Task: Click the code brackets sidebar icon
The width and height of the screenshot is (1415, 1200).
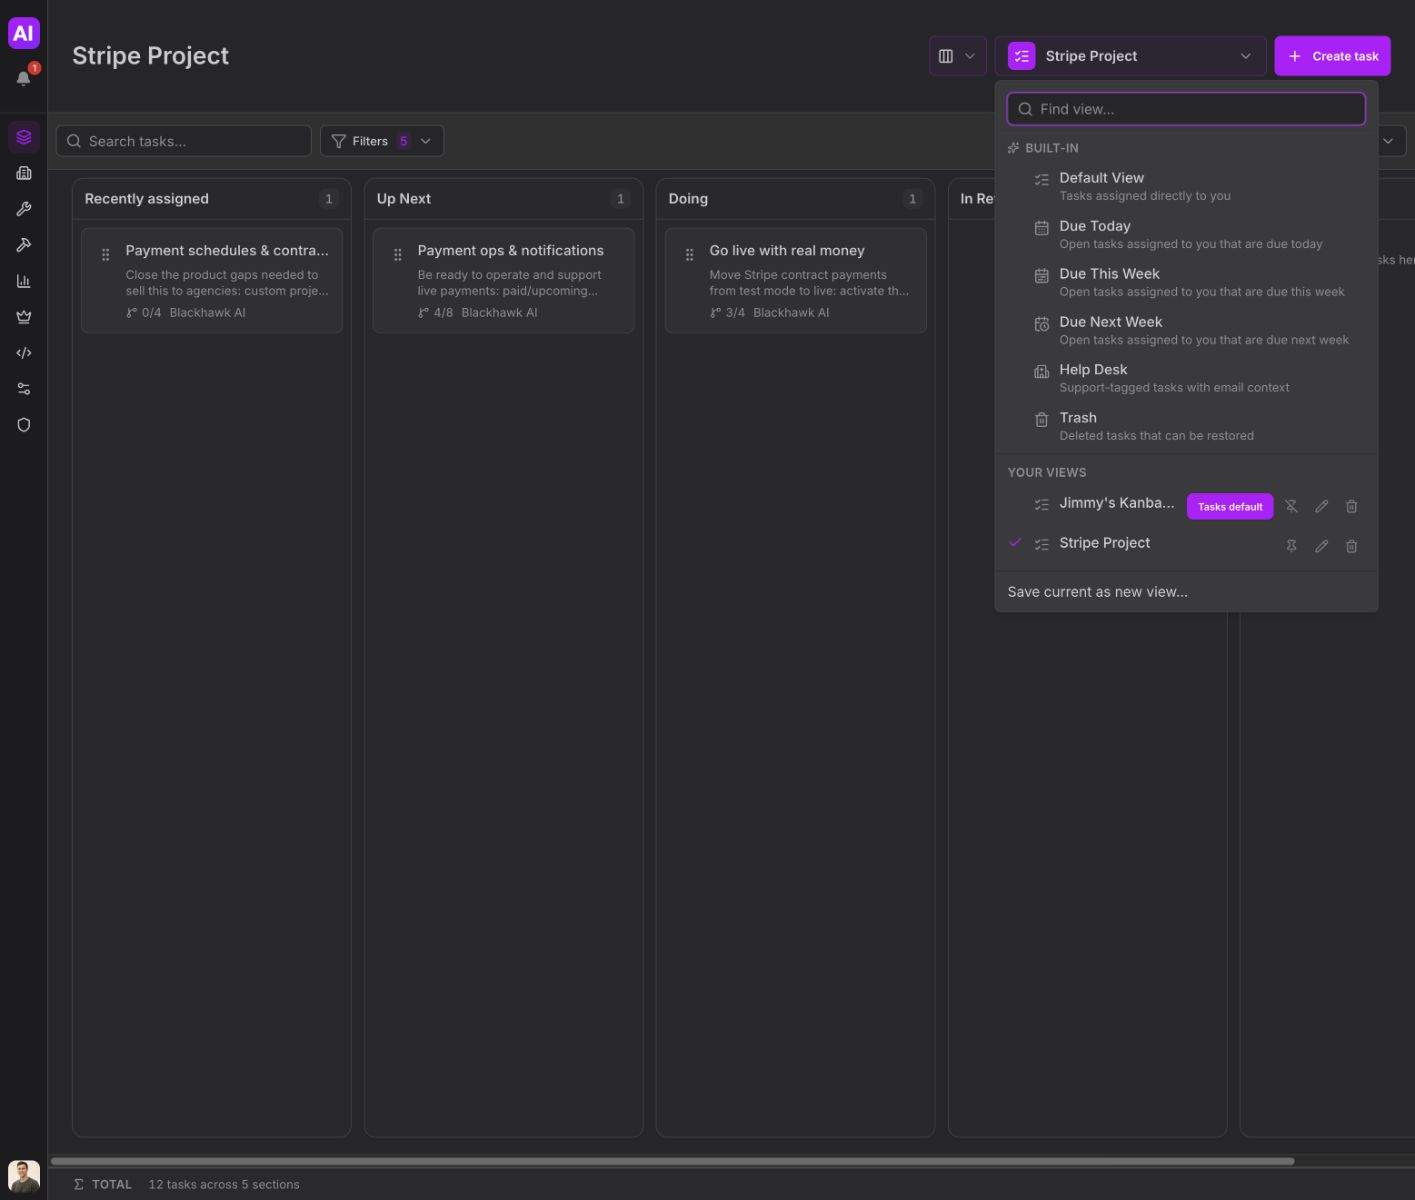Action: coord(24,353)
